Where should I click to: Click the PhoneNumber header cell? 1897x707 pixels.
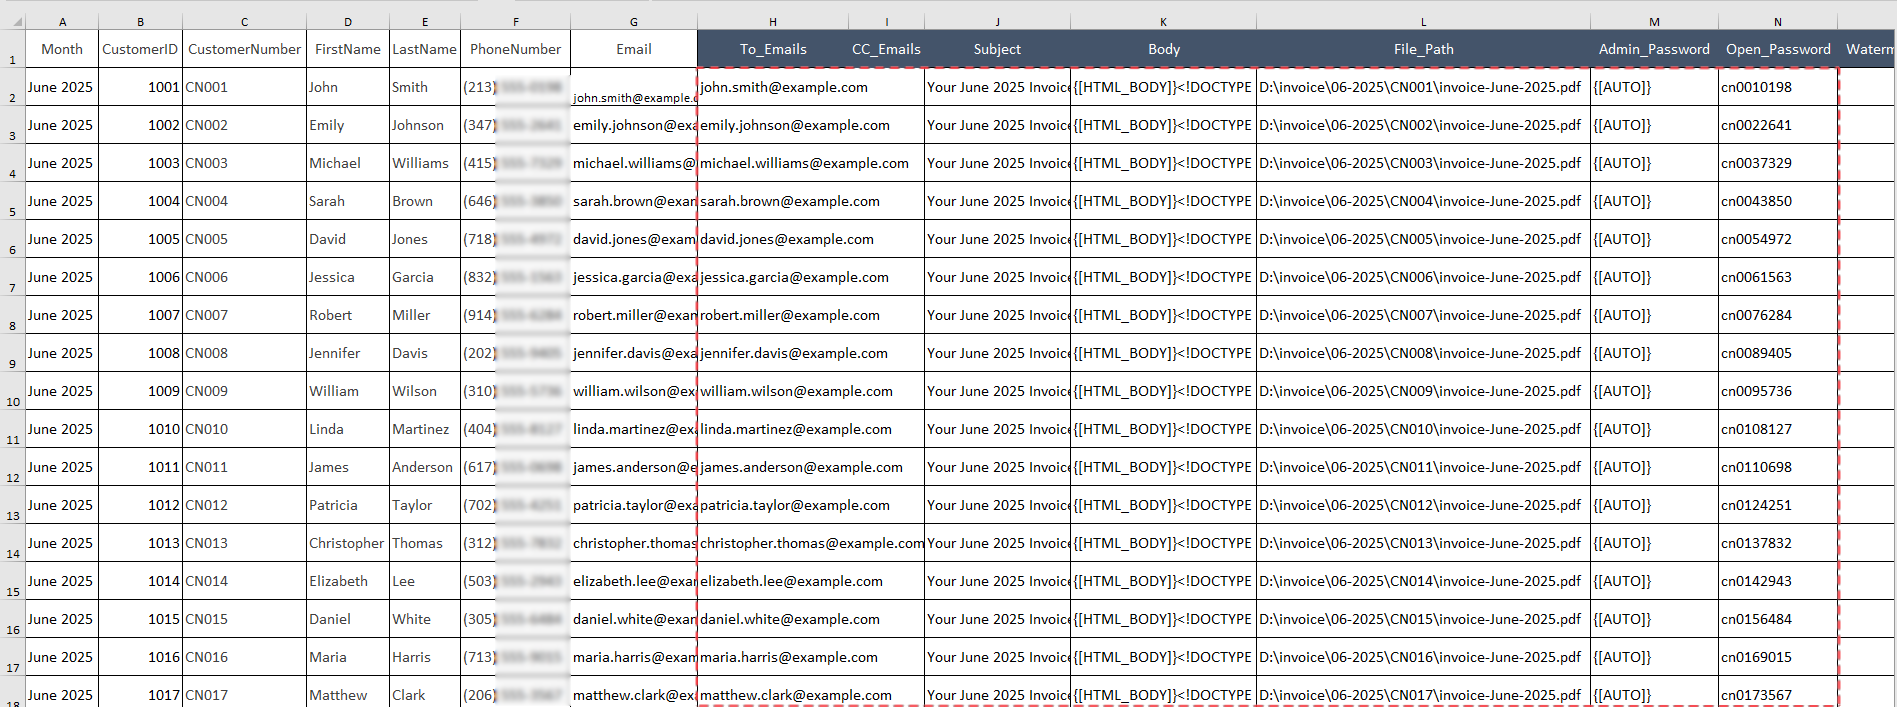tap(515, 49)
